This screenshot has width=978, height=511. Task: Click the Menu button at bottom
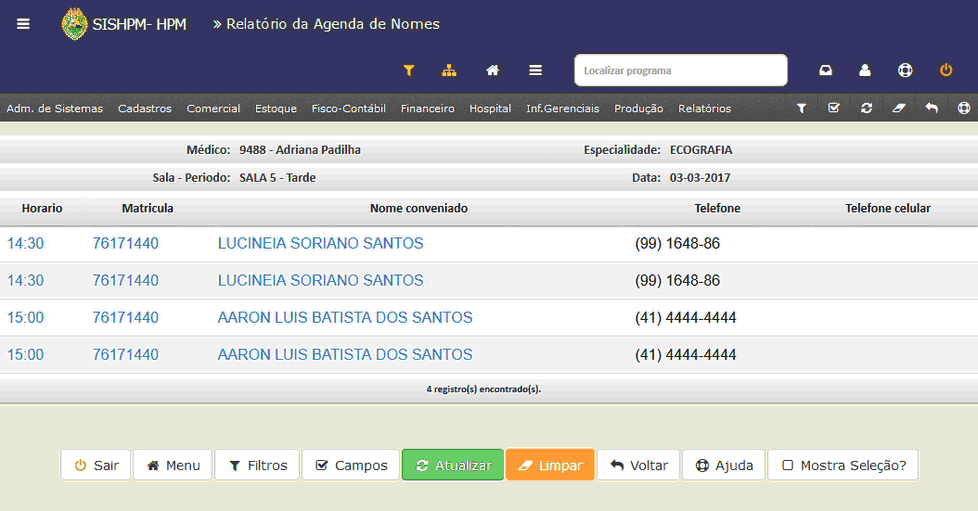pyautogui.click(x=173, y=465)
